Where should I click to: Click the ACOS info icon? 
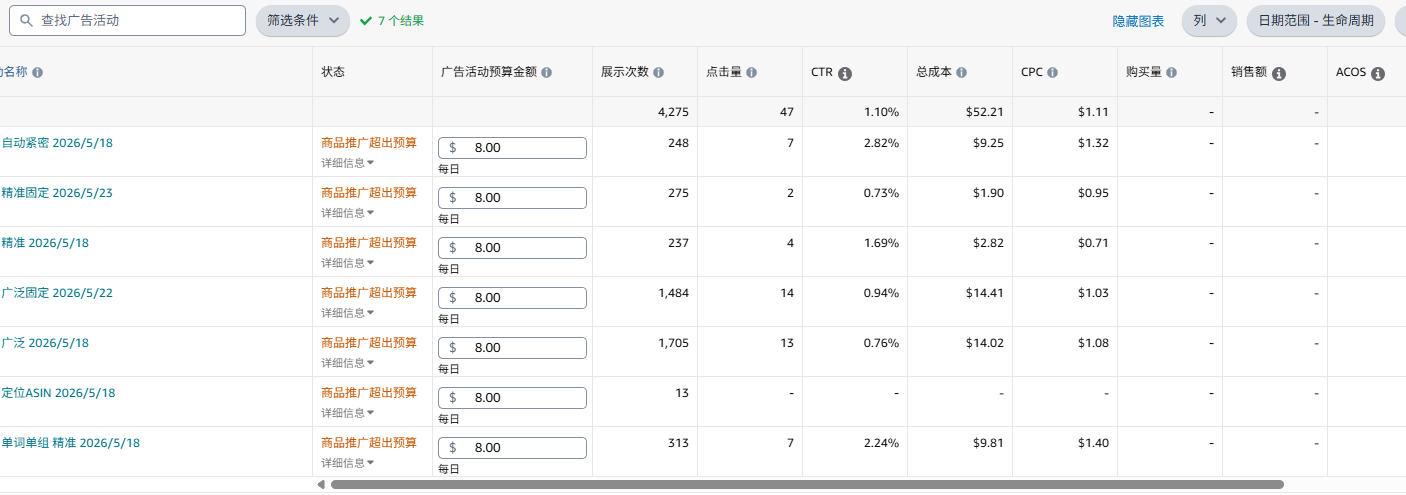coord(1378,74)
